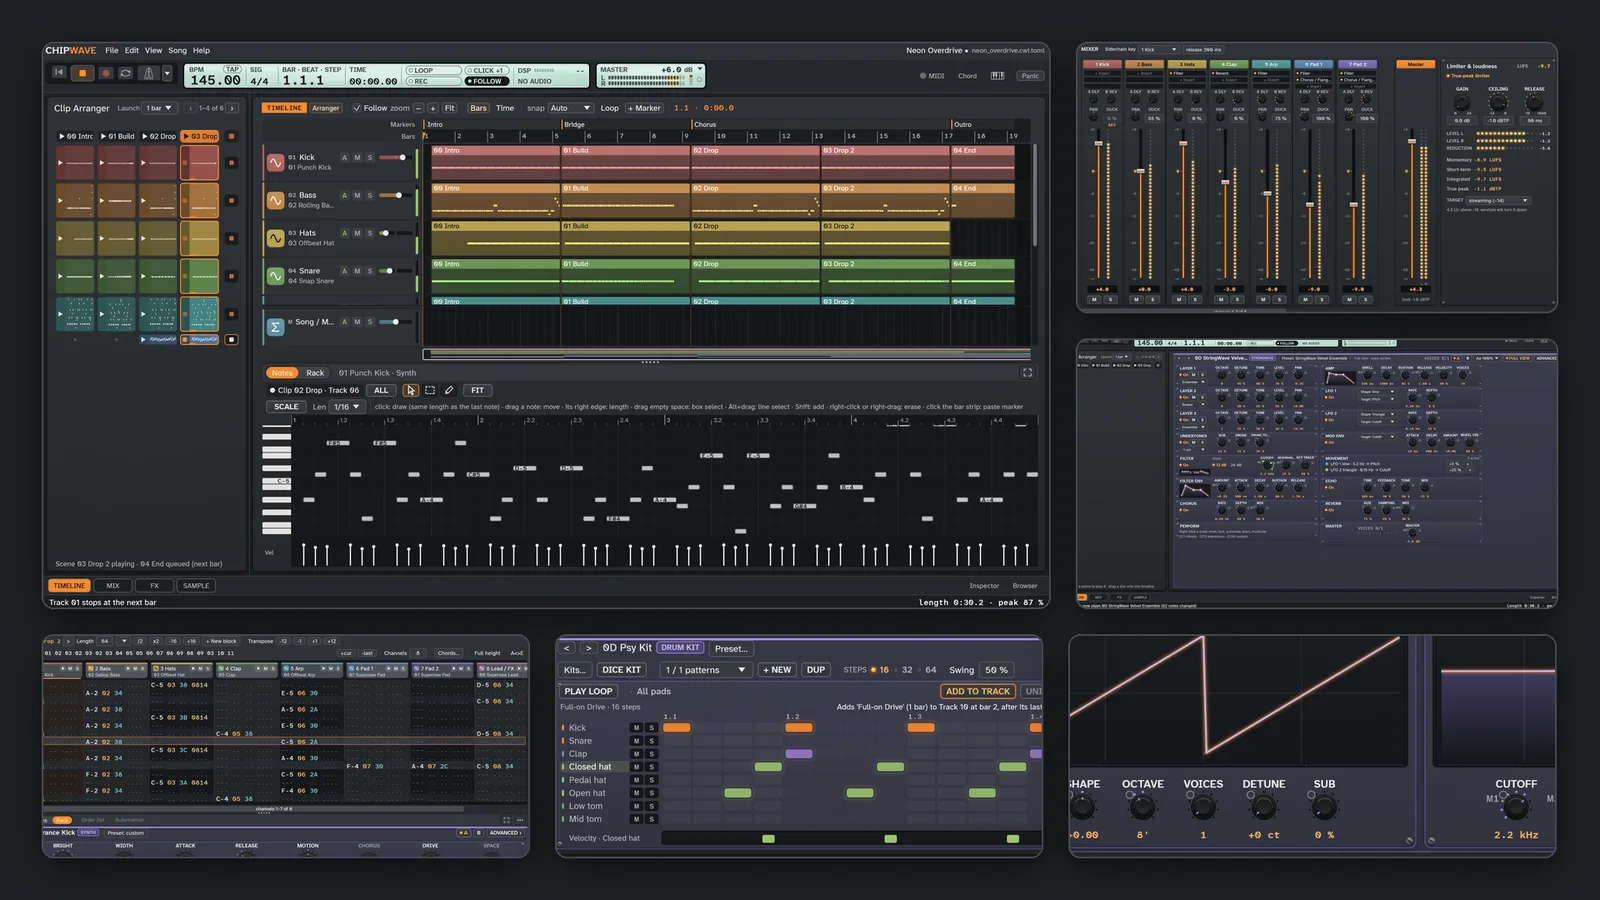
Task: Arm recording with the record circle button
Action: 104,73
